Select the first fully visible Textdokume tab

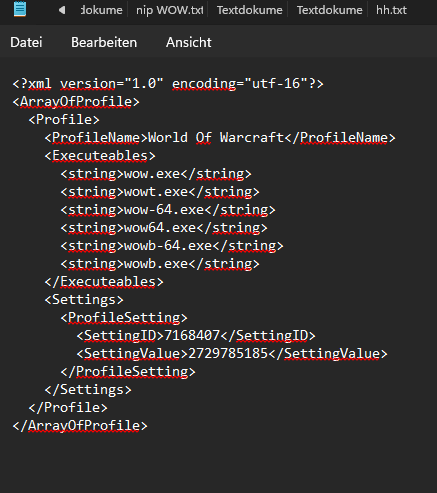(x=249, y=10)
